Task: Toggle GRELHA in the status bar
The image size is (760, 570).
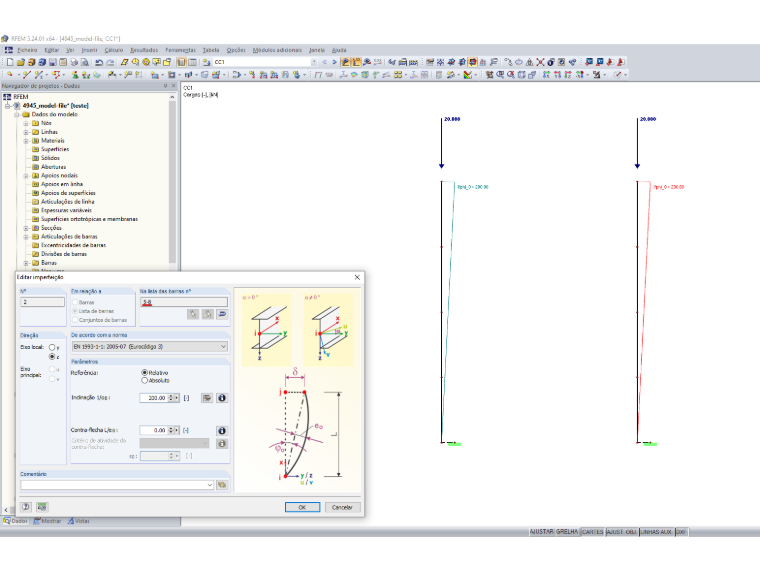Action: [x=567, y=532]
